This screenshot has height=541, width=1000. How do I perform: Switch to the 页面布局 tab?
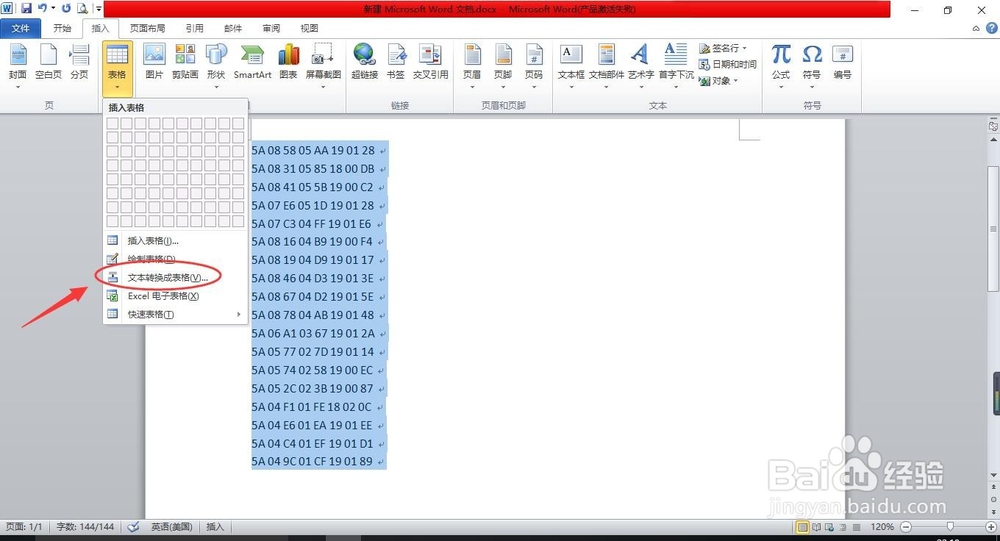tap(147, 28)
